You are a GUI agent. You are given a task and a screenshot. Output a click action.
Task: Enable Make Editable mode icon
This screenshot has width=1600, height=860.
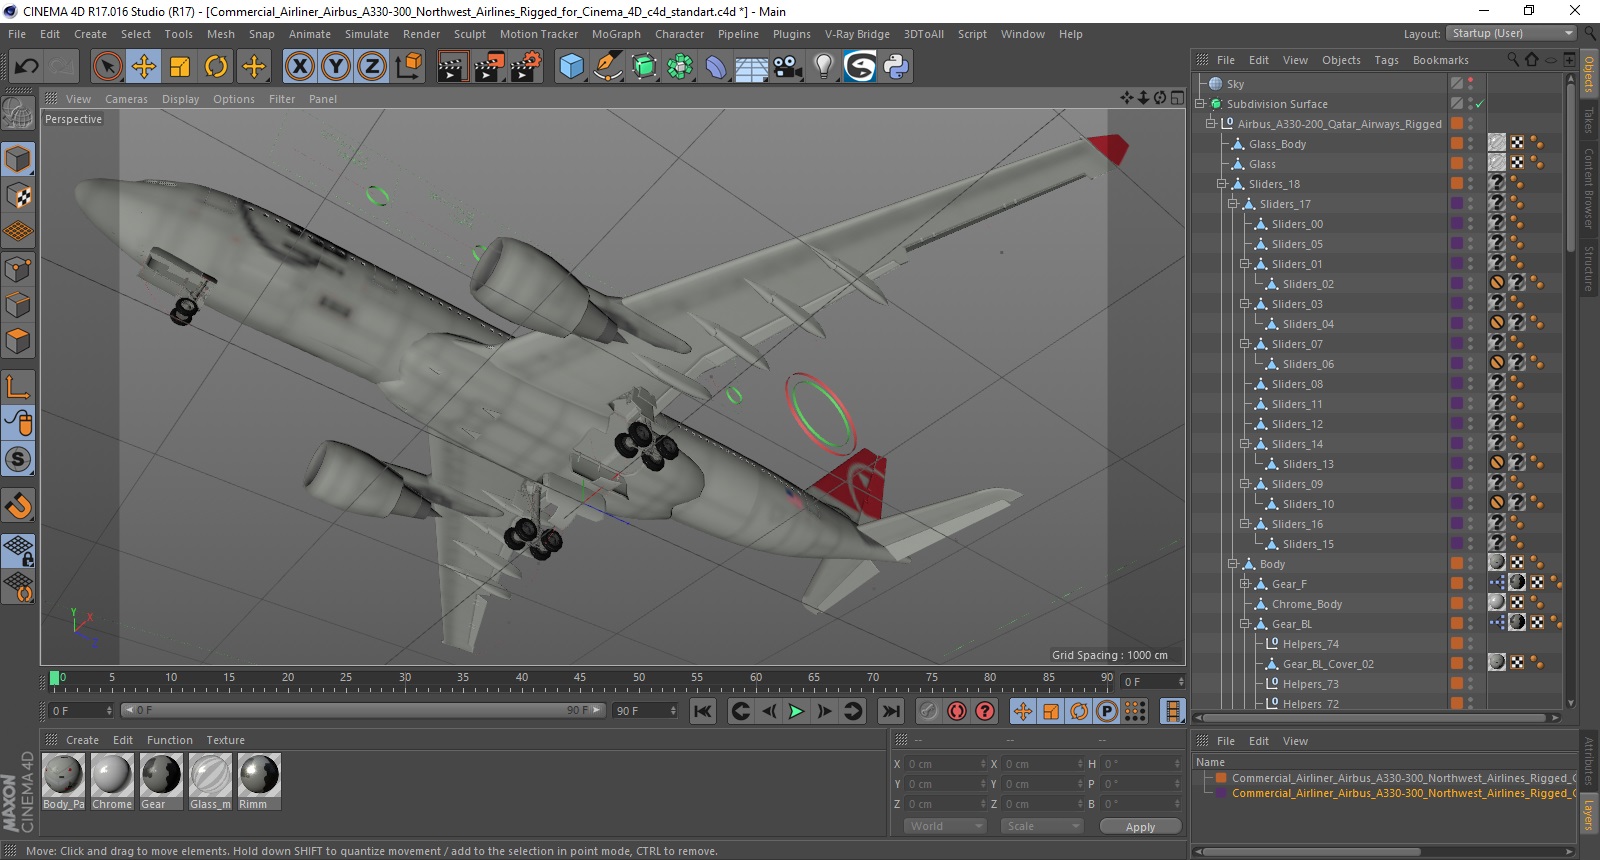tap(18, 114)
